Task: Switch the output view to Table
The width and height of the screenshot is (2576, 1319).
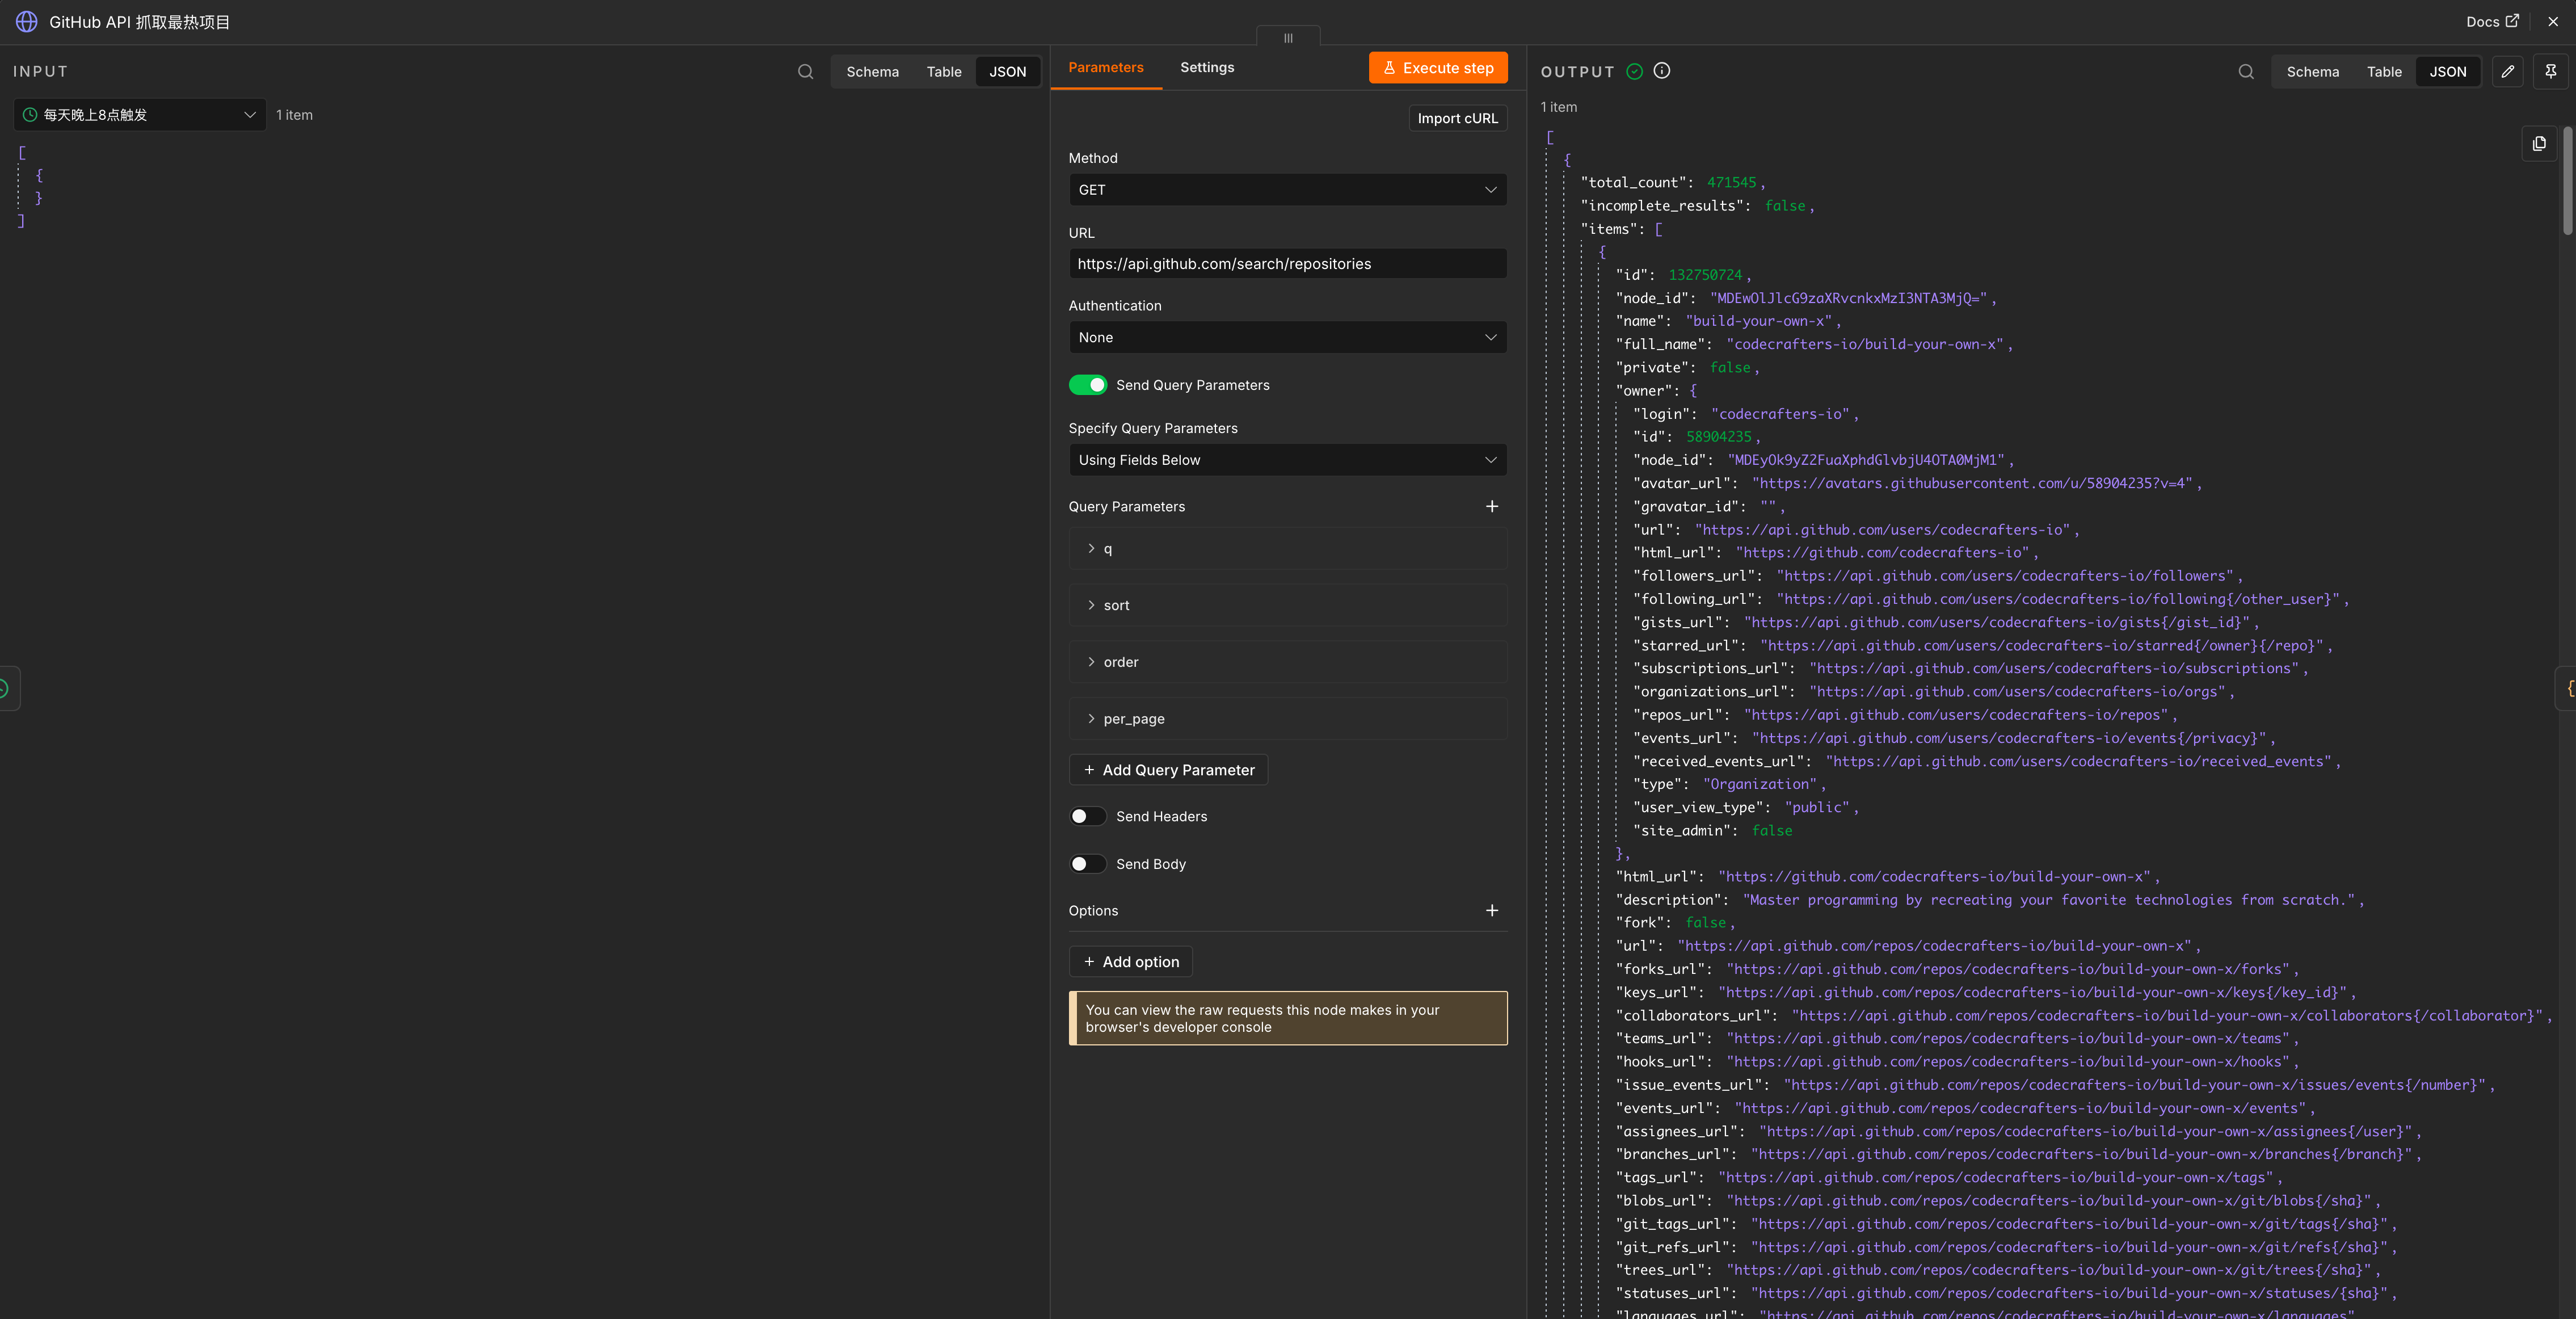Action: 2384,72
